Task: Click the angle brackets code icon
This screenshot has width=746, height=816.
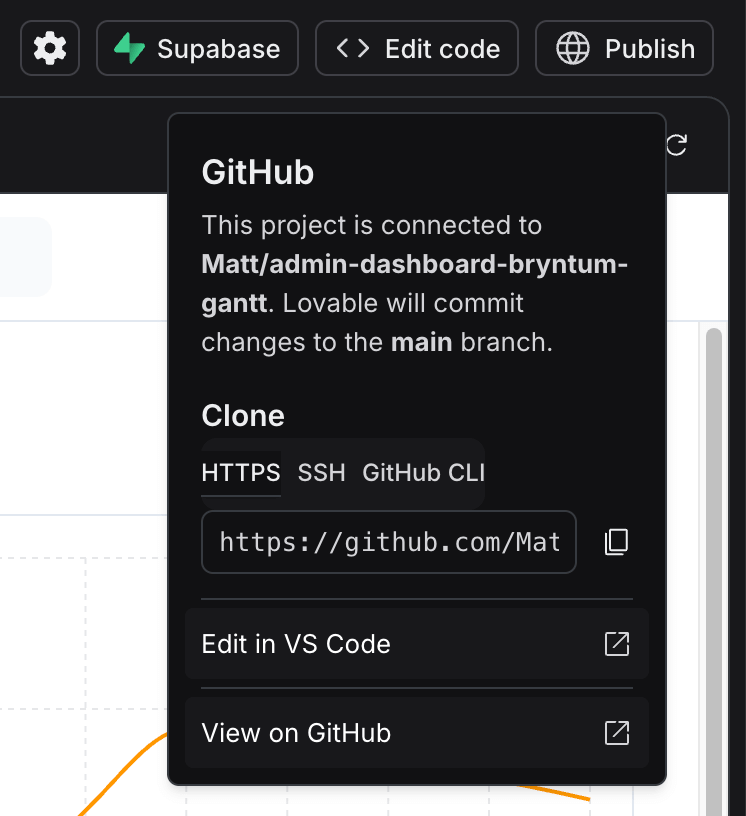Action: pyautogui.click(x=352, y=48)
